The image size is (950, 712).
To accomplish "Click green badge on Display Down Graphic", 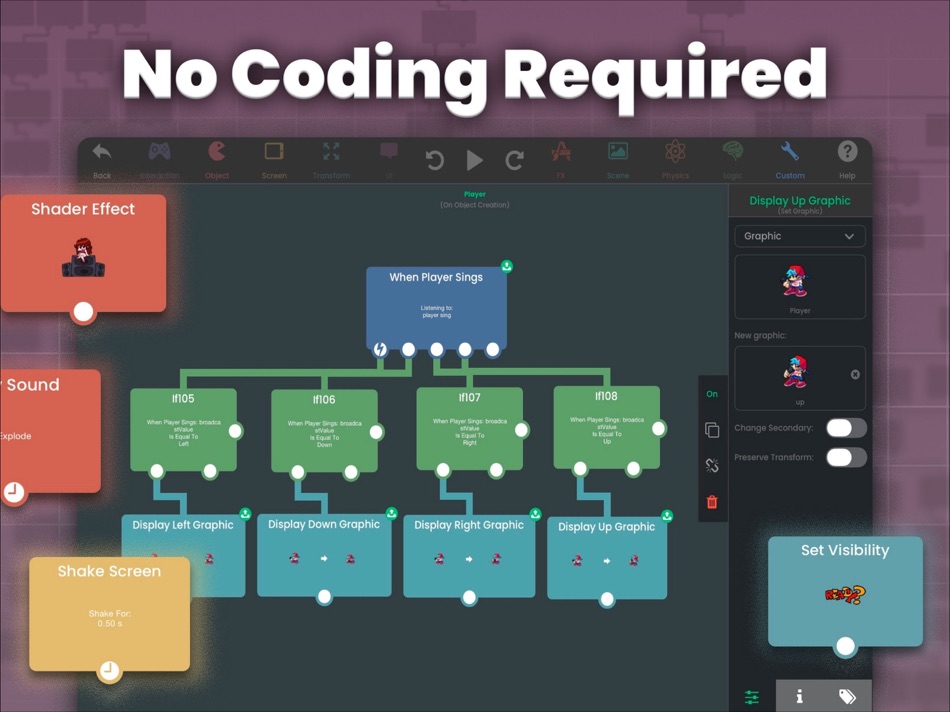I will tap(391, 513).
